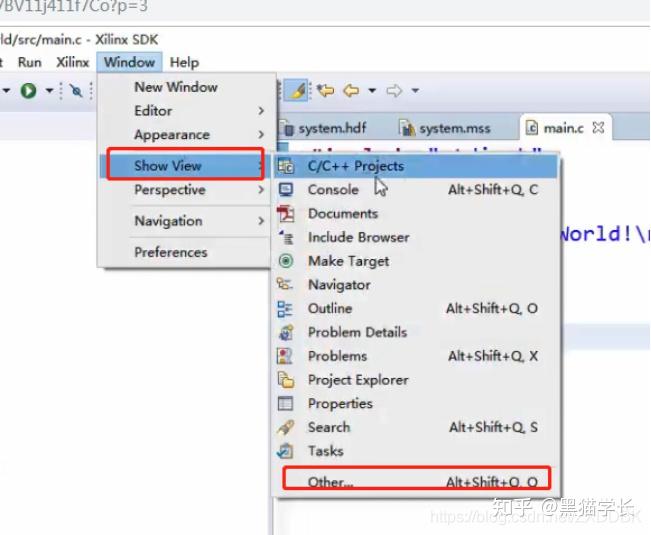The image size is (651, 535).
Task: Choose the Tasks view entry
Action: [x=416, y=451]
